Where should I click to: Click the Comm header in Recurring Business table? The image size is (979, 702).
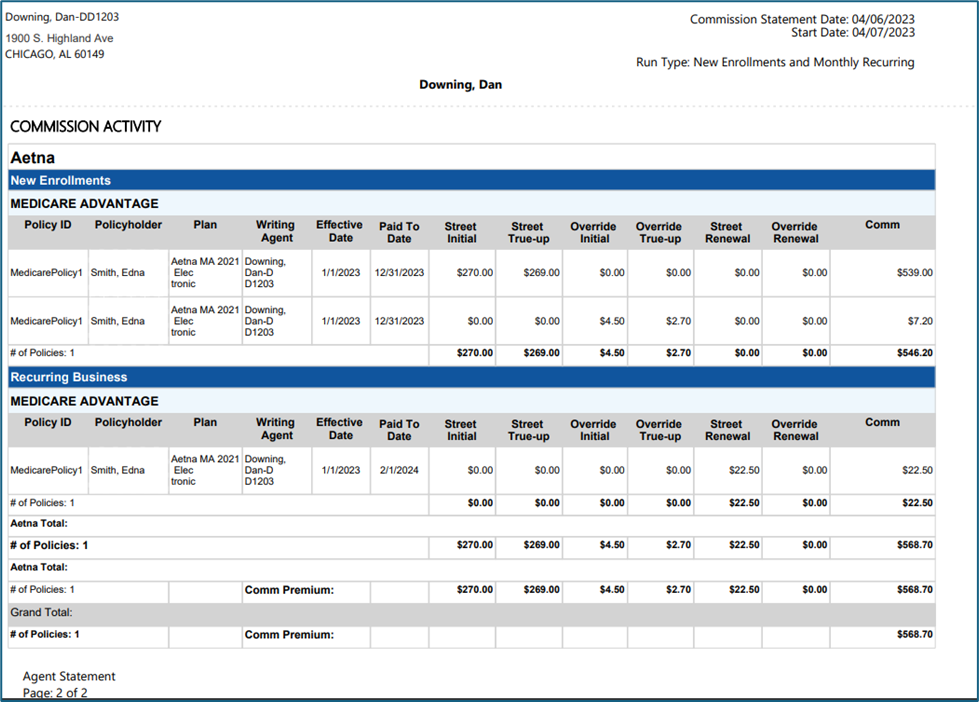click(x=882, y=422)
